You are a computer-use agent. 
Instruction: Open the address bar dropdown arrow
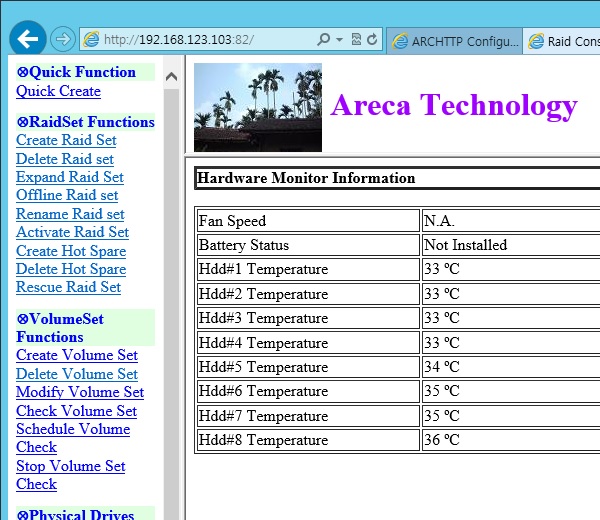pyautogui.click(x=339, y=39)
